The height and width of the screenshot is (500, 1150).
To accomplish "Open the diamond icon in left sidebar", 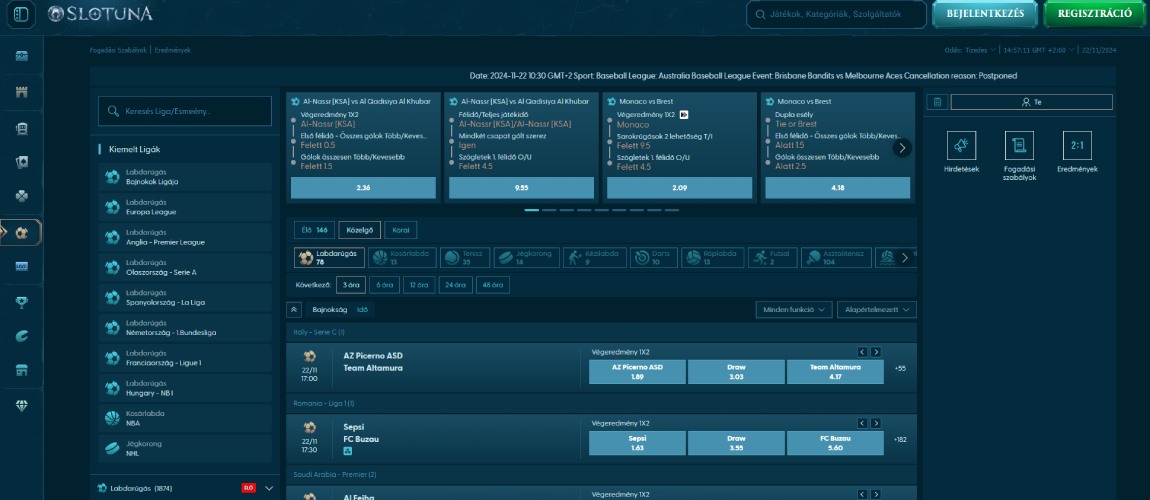I will pos(21,405).
